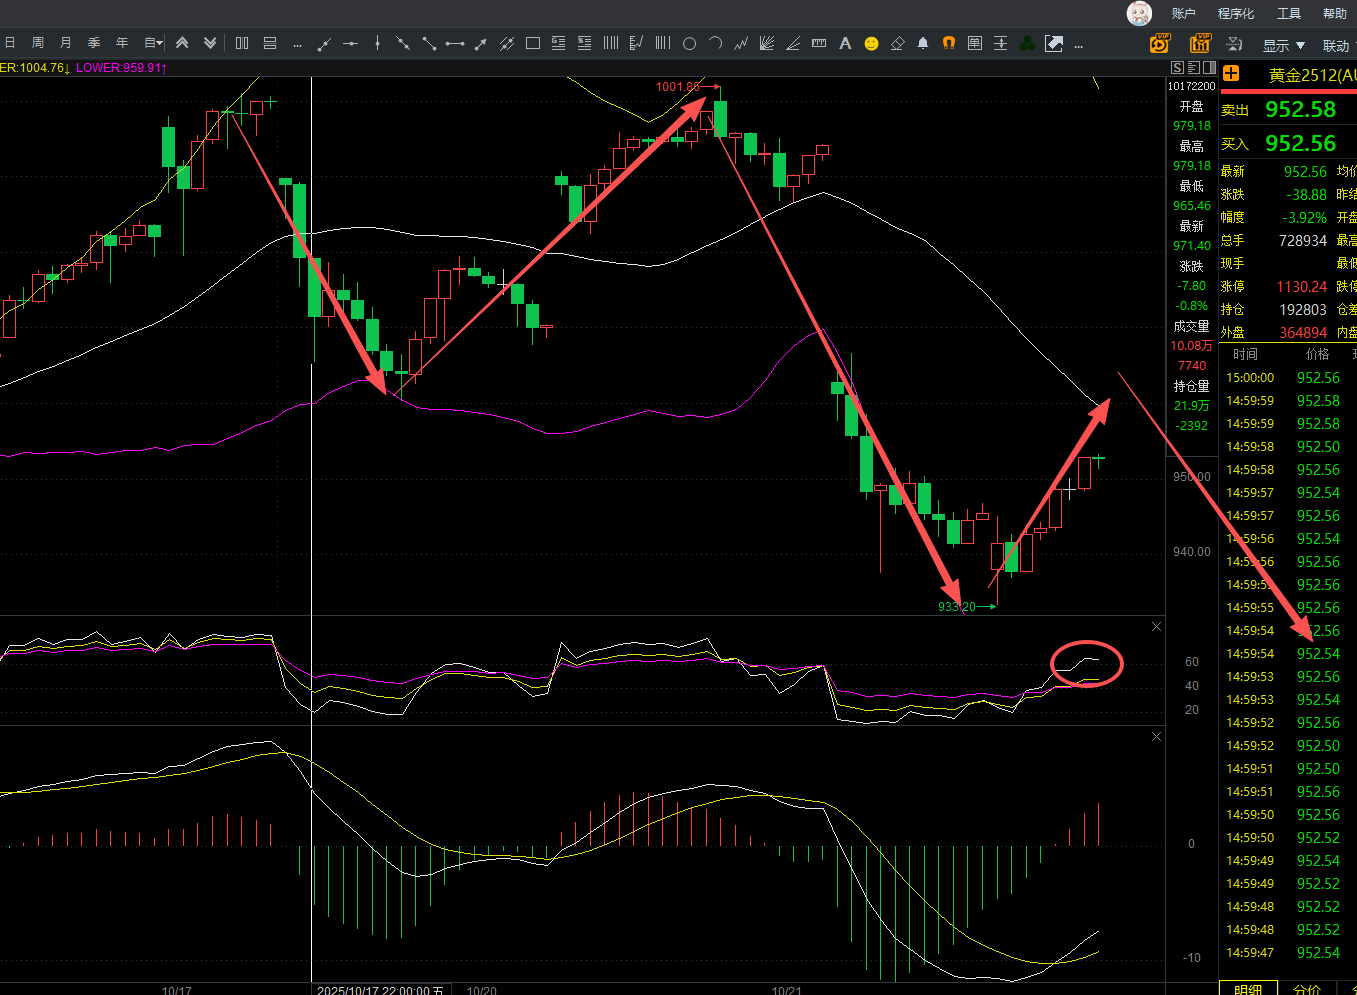Select the ruler measurement tool
Viewport: 1357px width, 995px height.
819,43
